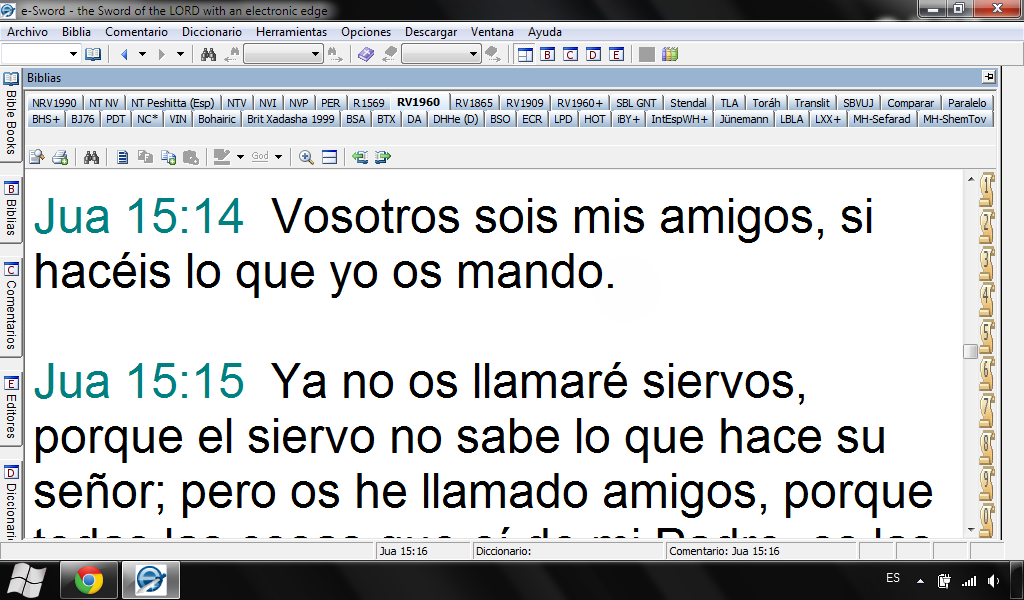Switch to the default multi-pane layout icon
The height and width of the screenshot is (600, 1024).
point(525,54)
